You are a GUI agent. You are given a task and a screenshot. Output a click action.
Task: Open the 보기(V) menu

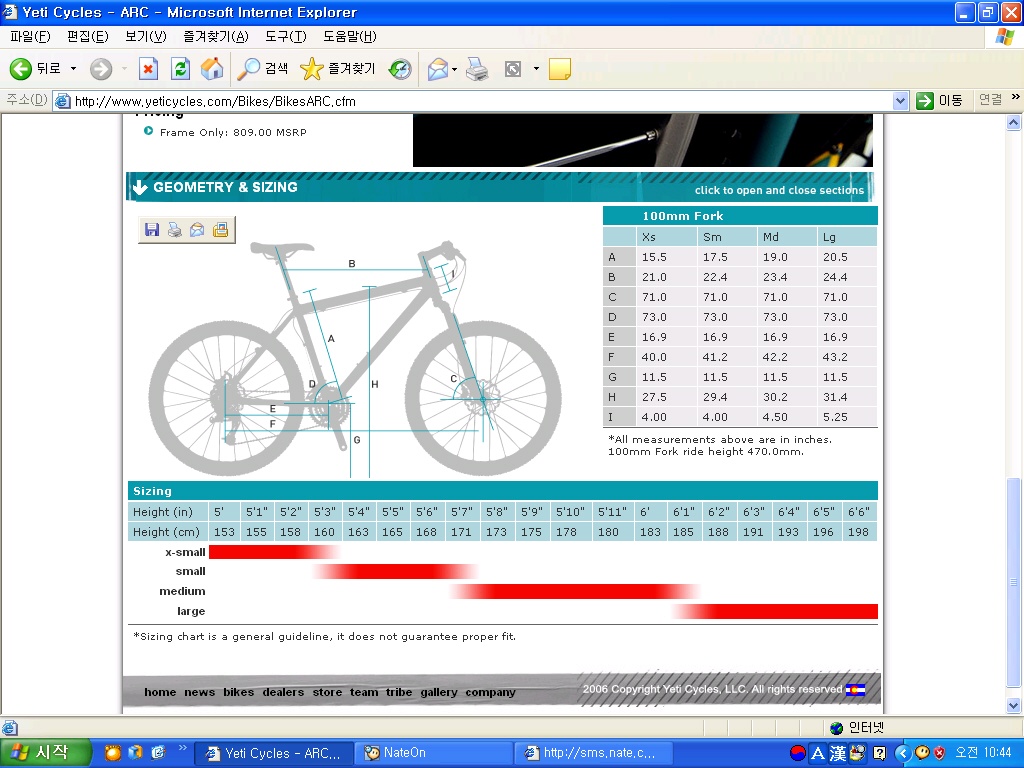pos(146,37)
